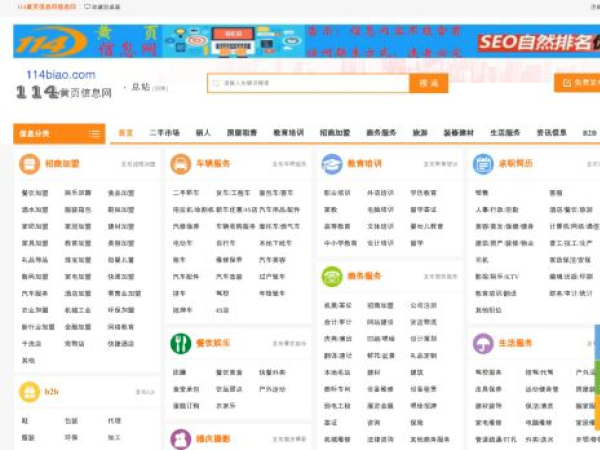Open the 餐饮娱乐 section heading

pyautogui.click(x=213, y=343)
